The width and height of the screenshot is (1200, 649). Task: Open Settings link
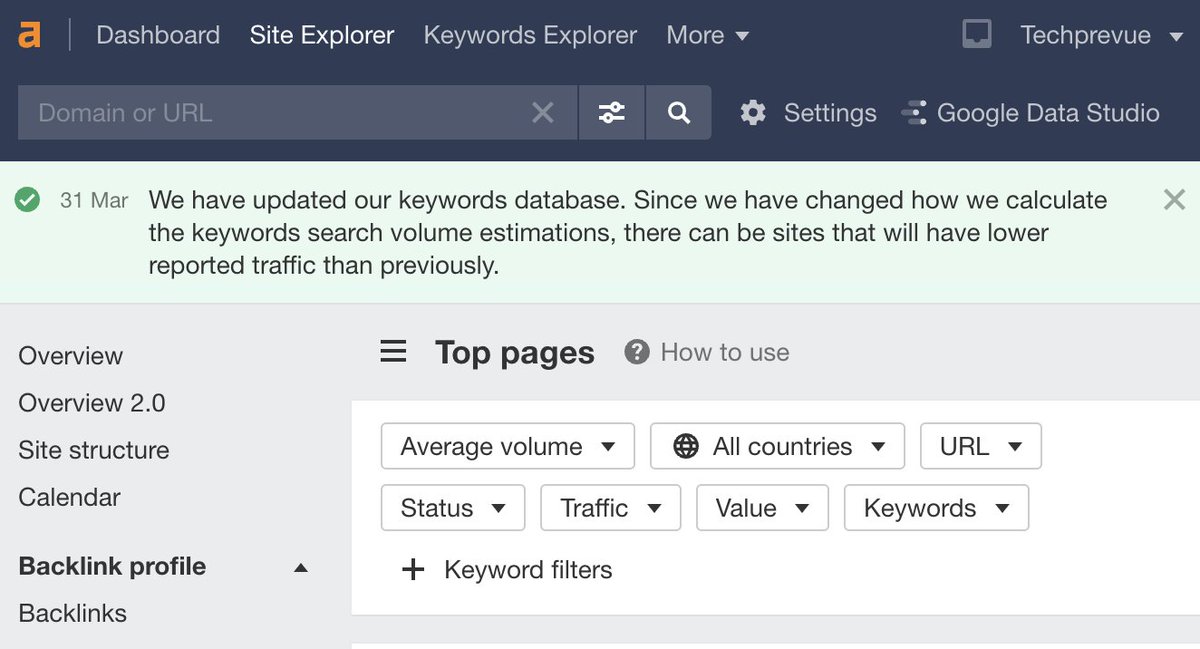click(830, 113)
